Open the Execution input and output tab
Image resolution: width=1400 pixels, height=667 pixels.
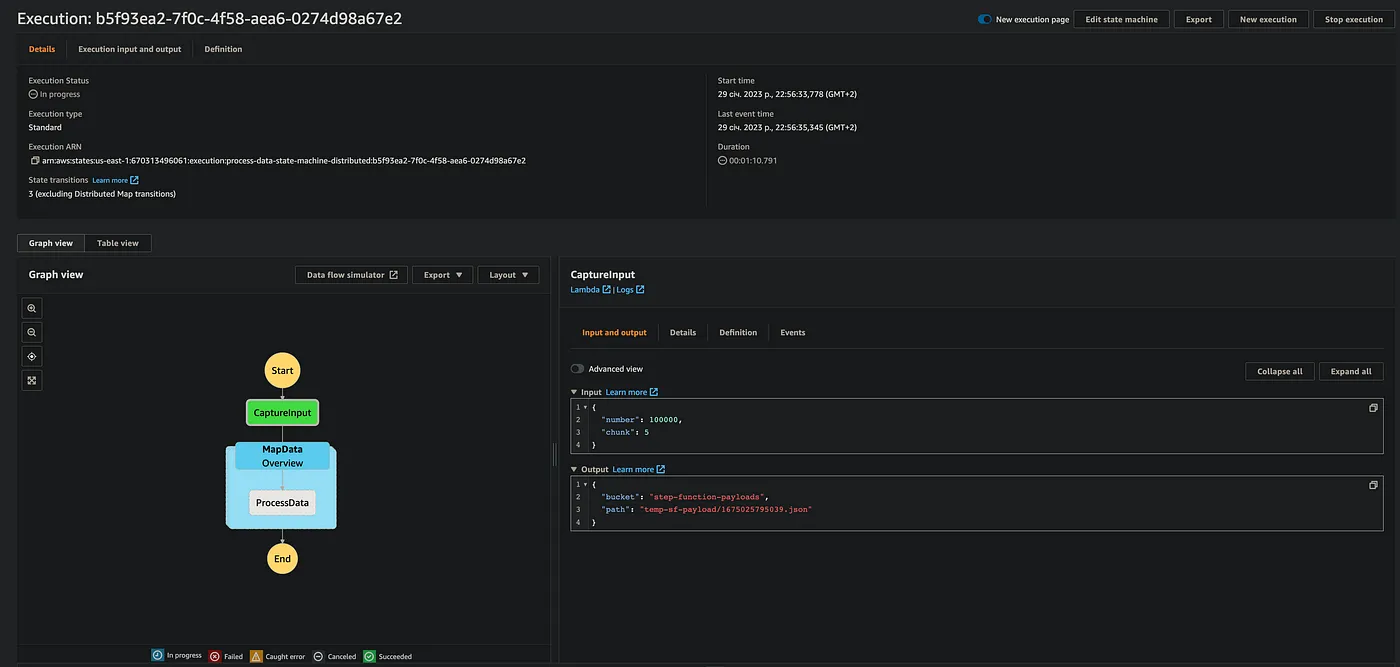tap(130, 49)
